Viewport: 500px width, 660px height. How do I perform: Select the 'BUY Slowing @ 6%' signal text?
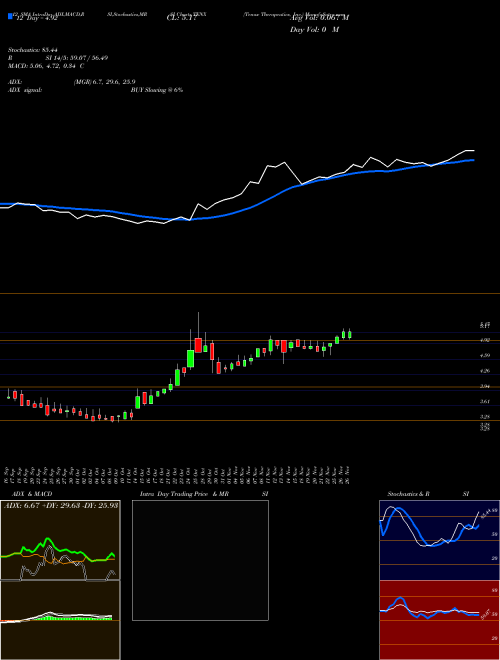pyautogui.click(x=157, y=90)
